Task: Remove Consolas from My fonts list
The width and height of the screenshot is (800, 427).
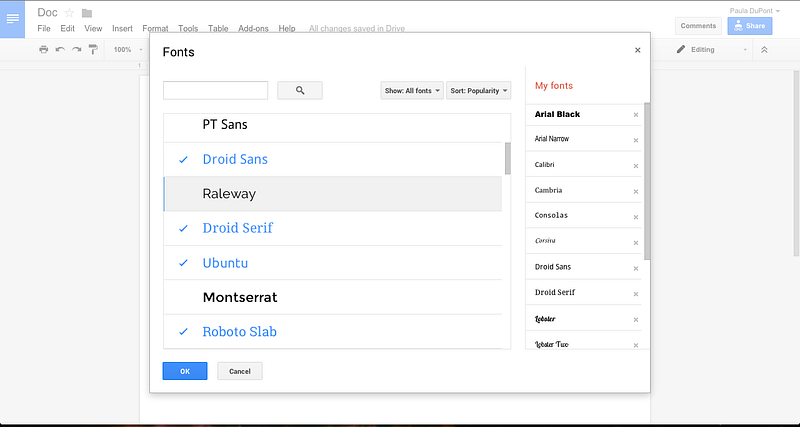Action: click(x=636, y=217)
